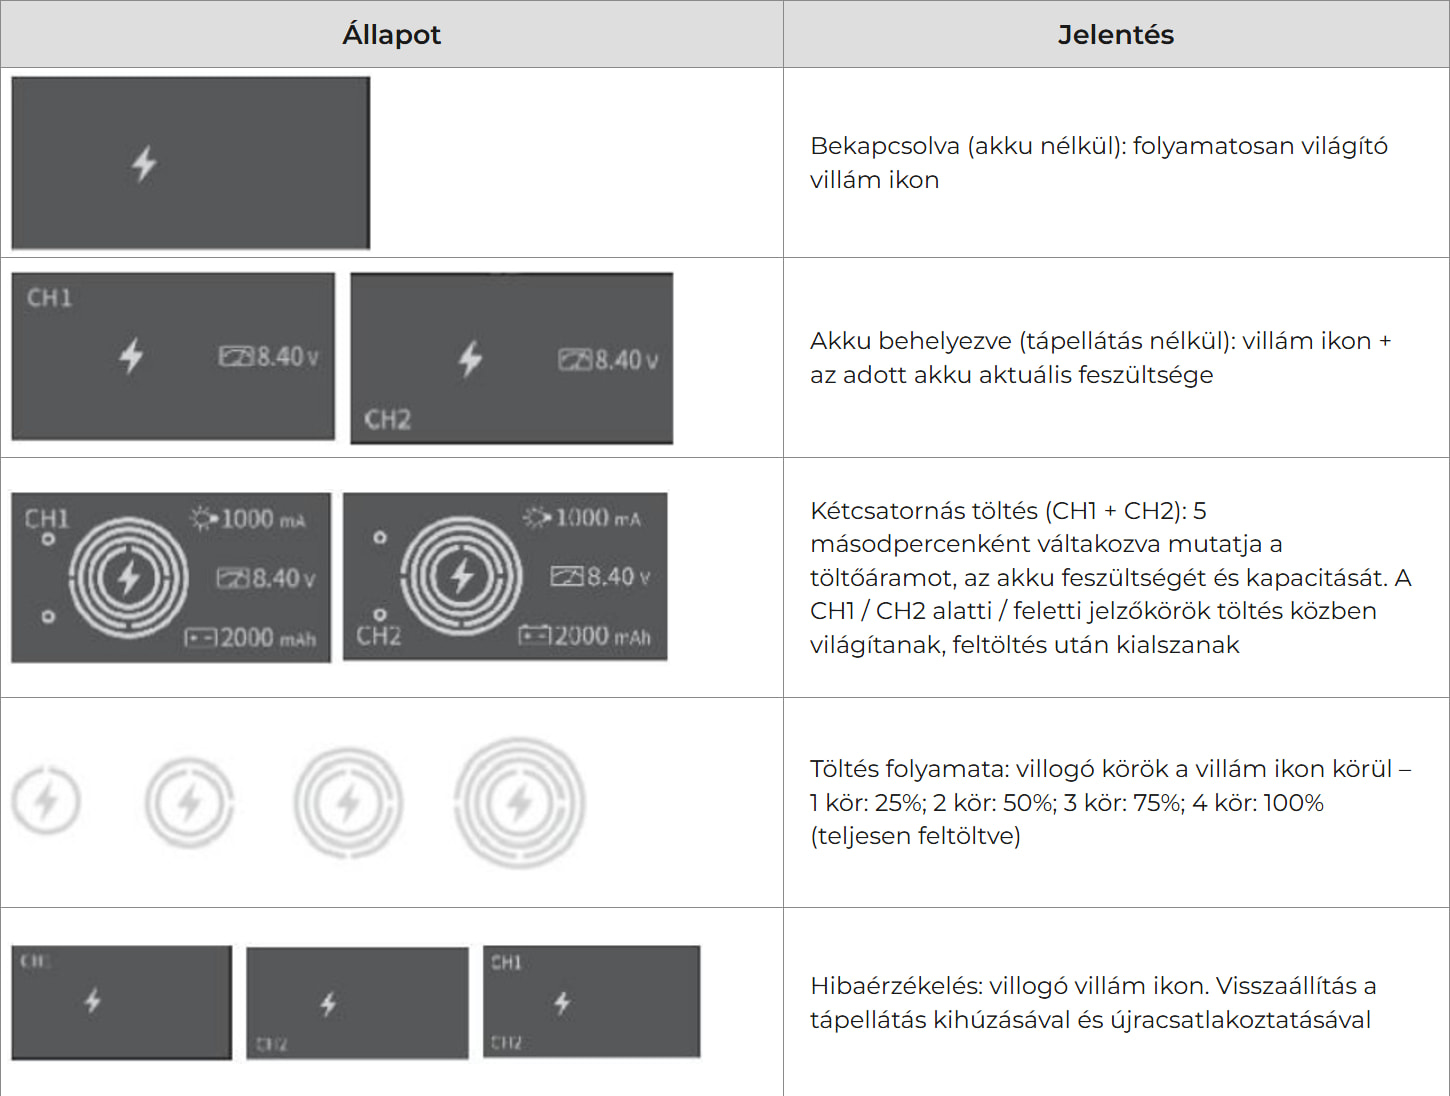Click the CH2 label in the second-row display
The height and width of the screenshot is (1096, 1450).
(x=387, y=419)
